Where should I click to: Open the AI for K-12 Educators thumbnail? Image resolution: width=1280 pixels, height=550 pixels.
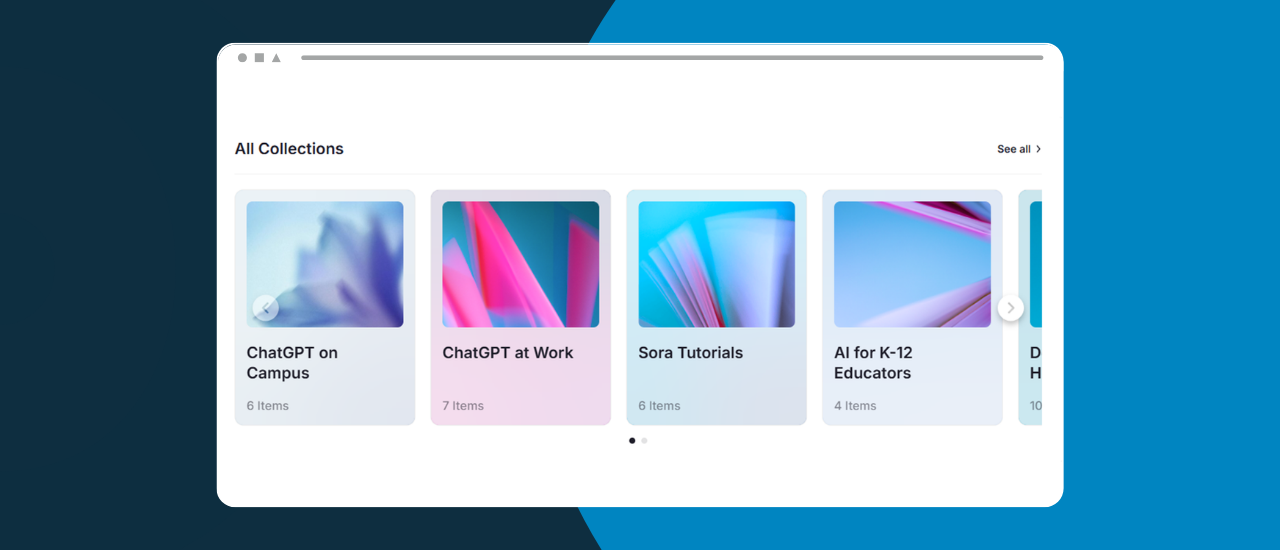[913, 264]
